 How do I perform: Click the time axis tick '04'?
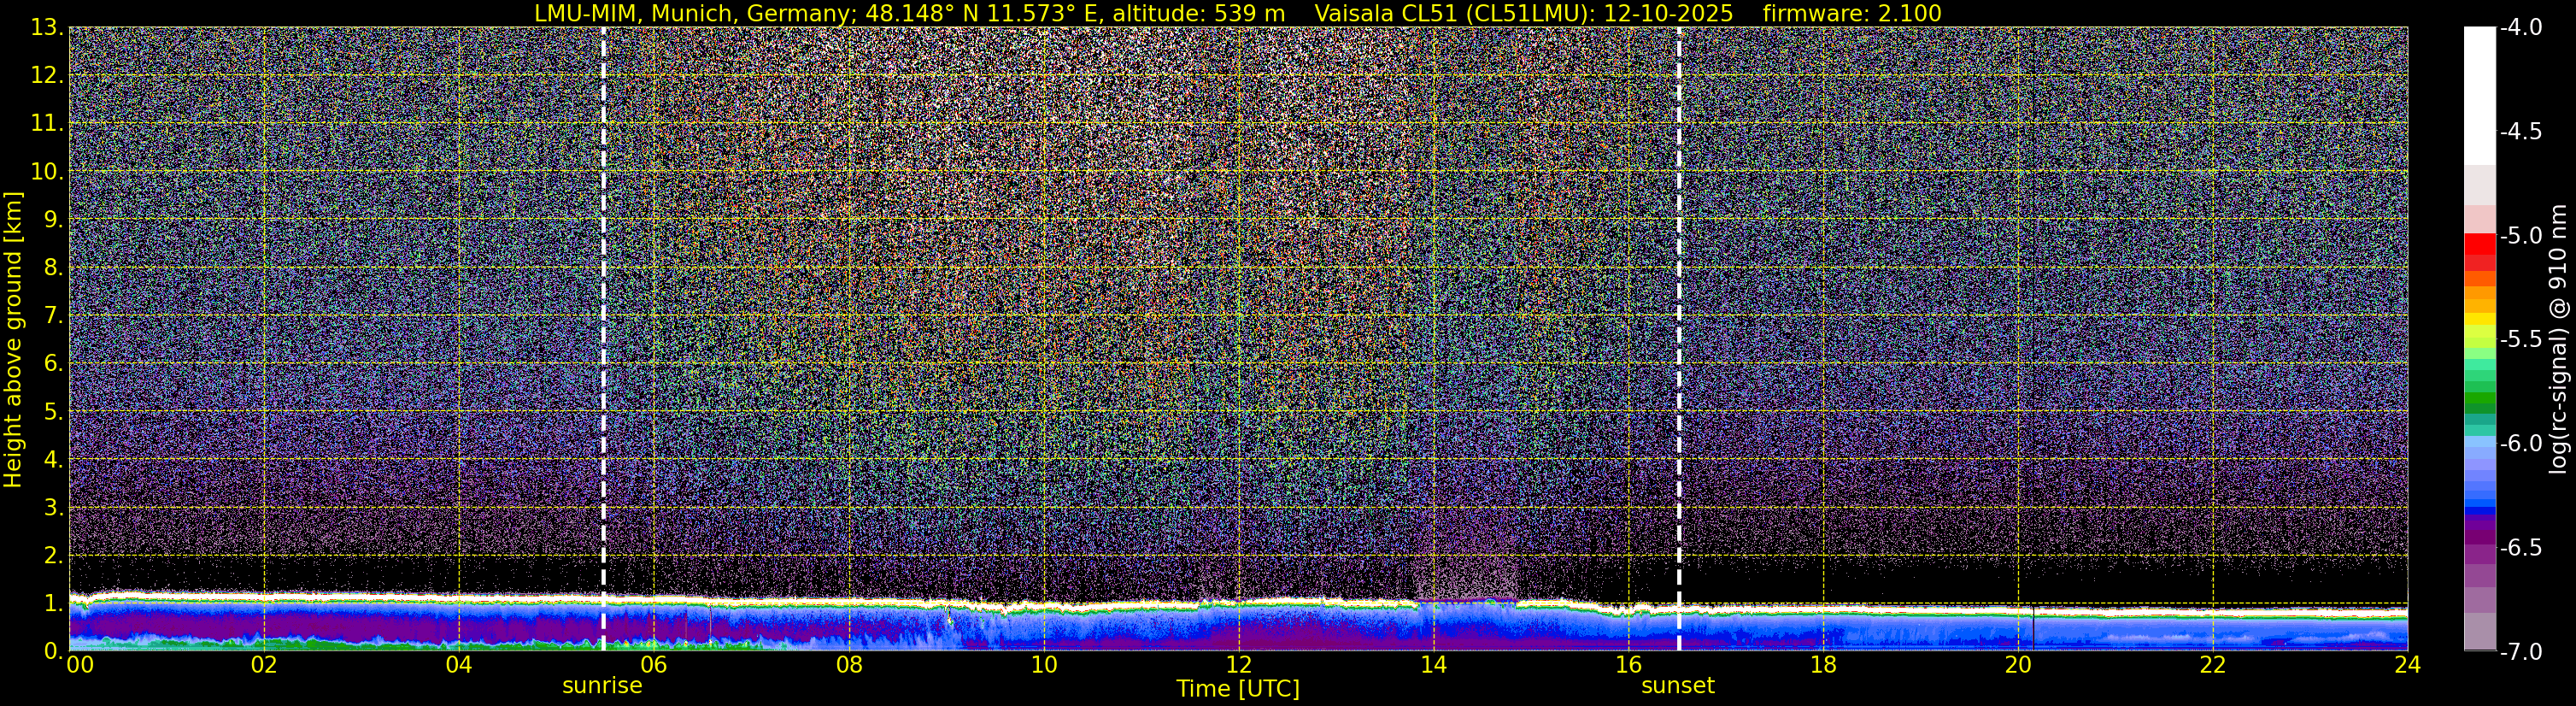[458, 665]
